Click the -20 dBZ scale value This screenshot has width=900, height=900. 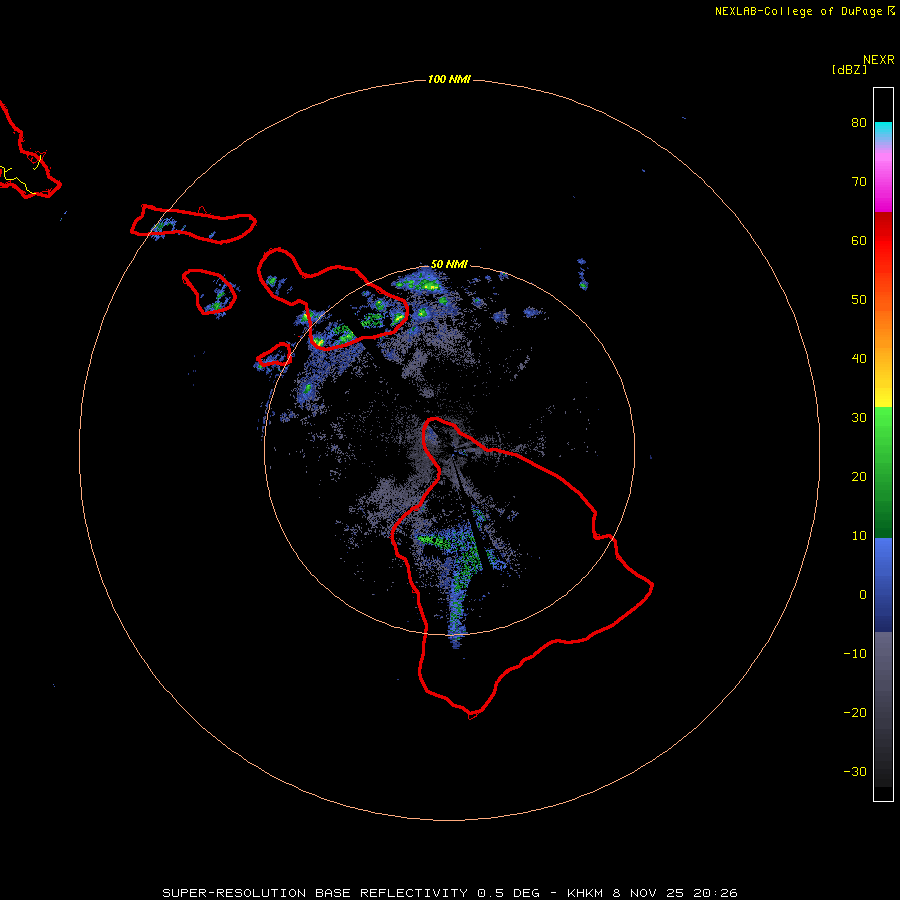[855, 713]
